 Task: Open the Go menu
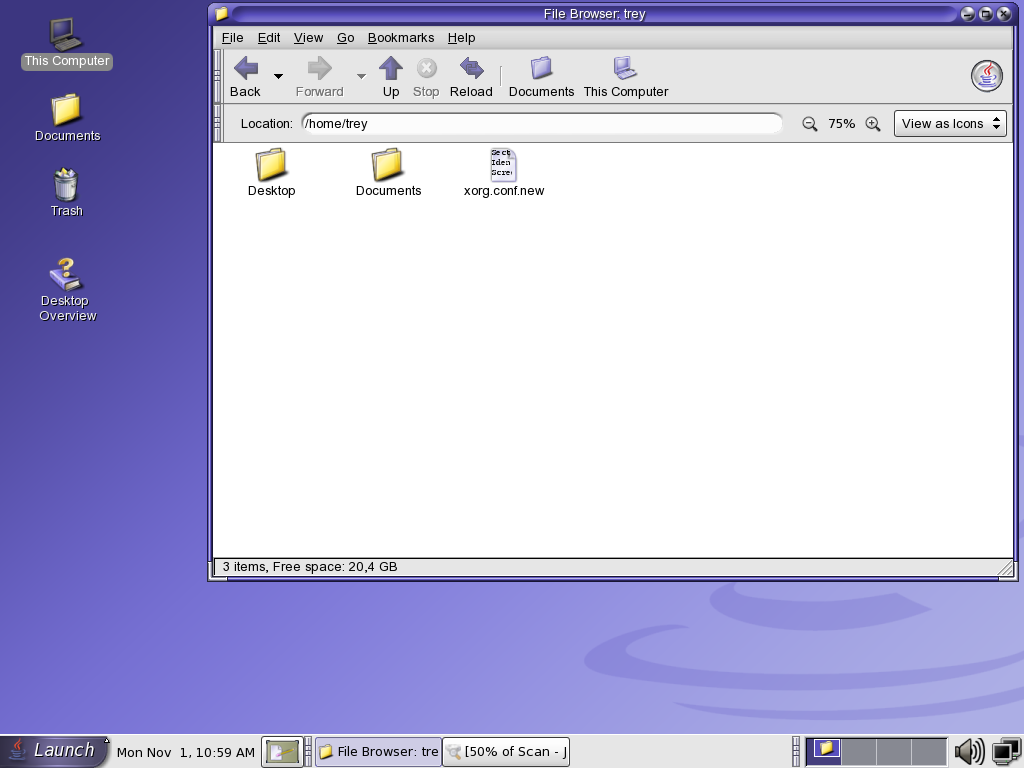tap(345, 38)
